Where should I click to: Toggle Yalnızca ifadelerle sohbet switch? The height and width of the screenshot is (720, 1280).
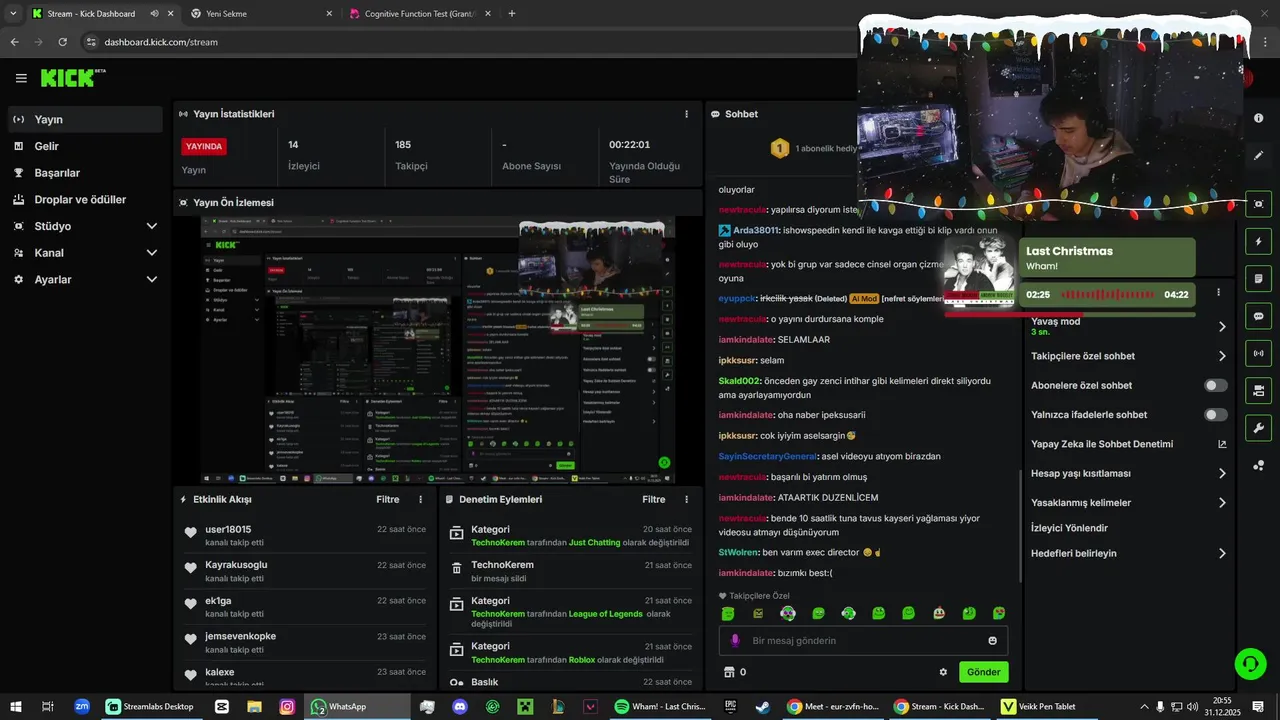click(x=1216, y=415)
